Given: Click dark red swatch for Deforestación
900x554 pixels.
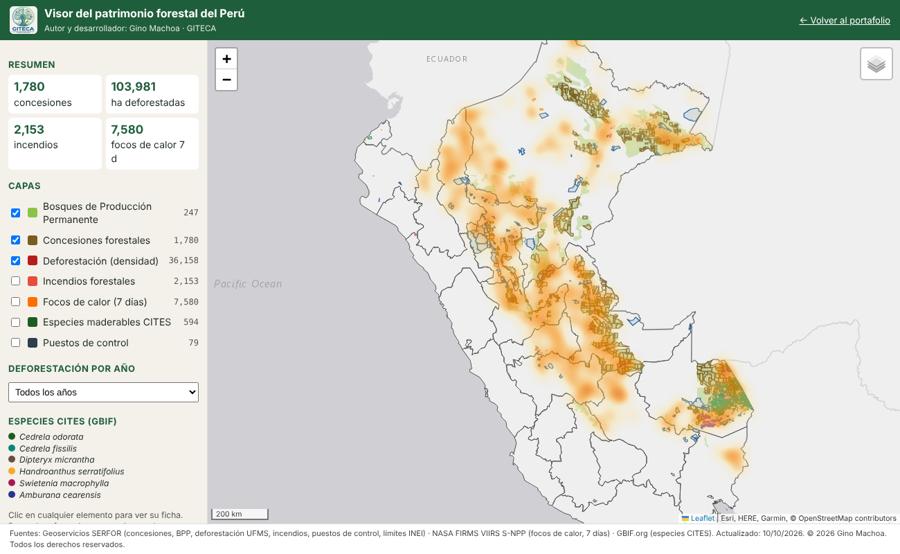Looking at the screenshot, I should 33,261.
